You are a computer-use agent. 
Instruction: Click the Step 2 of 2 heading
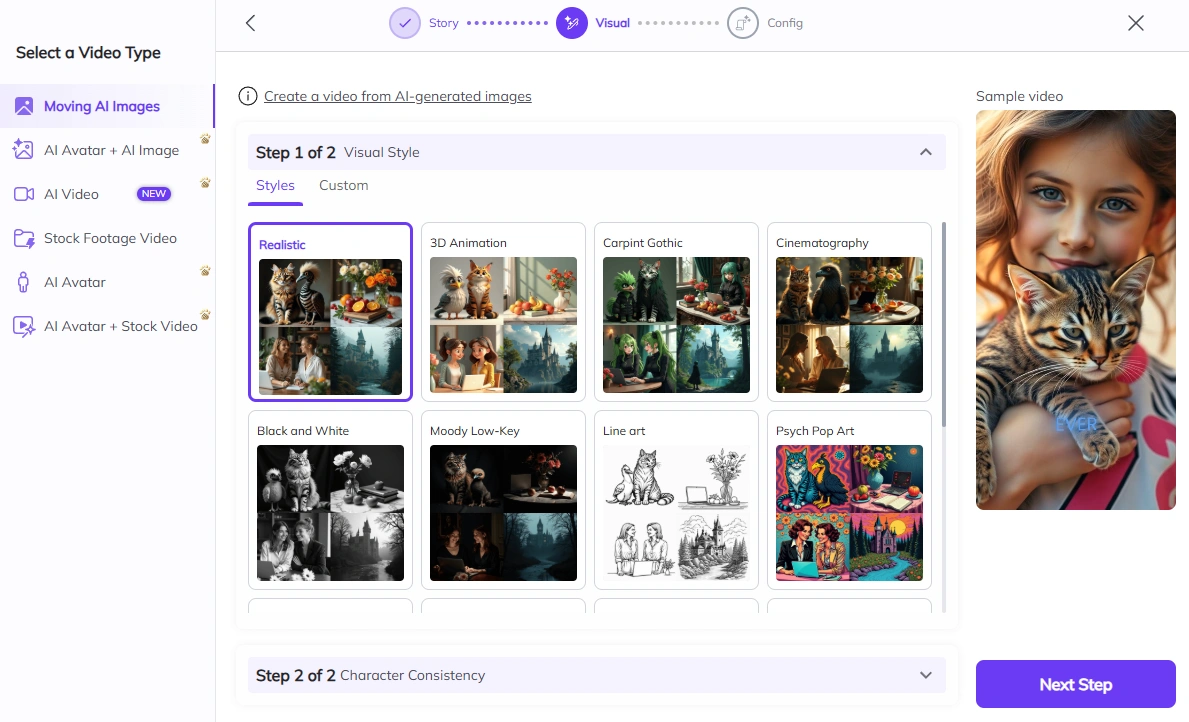point(296,675)
